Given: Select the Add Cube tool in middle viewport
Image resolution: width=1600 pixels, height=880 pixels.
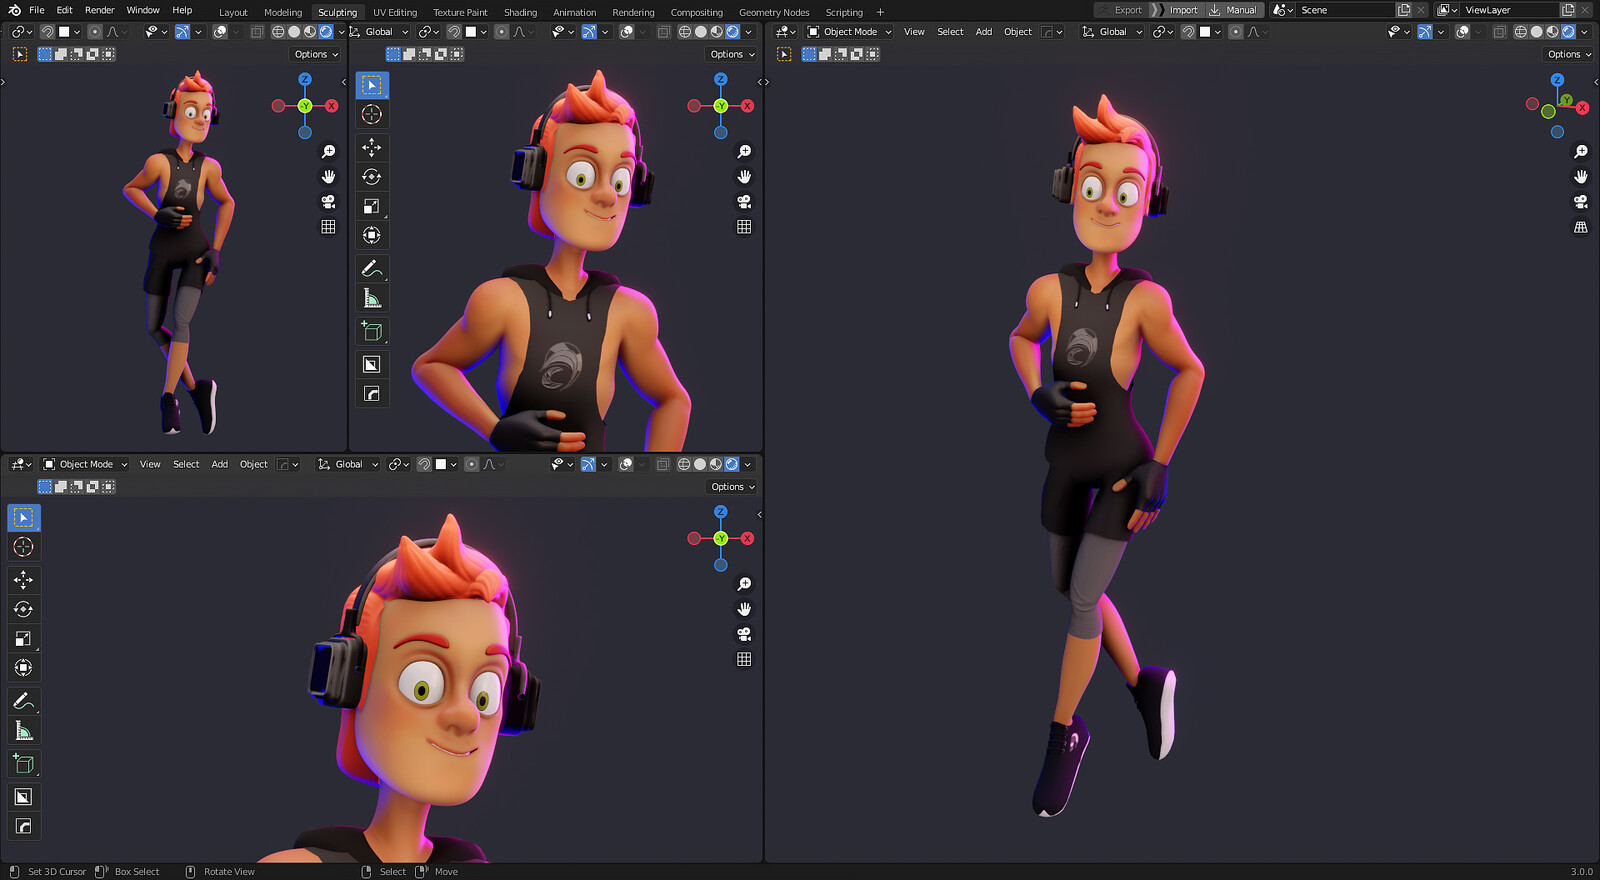Looking at the screenshot, I should [x=372, y=331].
